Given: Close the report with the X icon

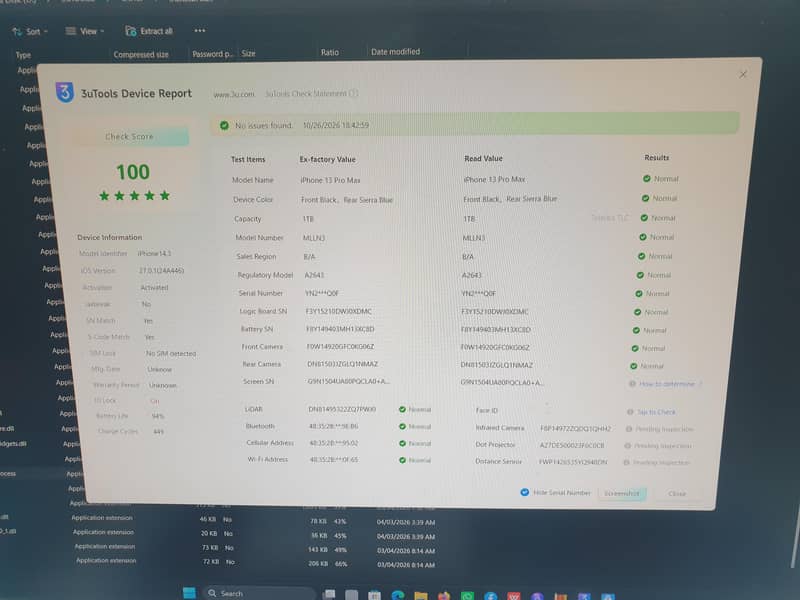Looking at the screenshot, I should 743,74.
